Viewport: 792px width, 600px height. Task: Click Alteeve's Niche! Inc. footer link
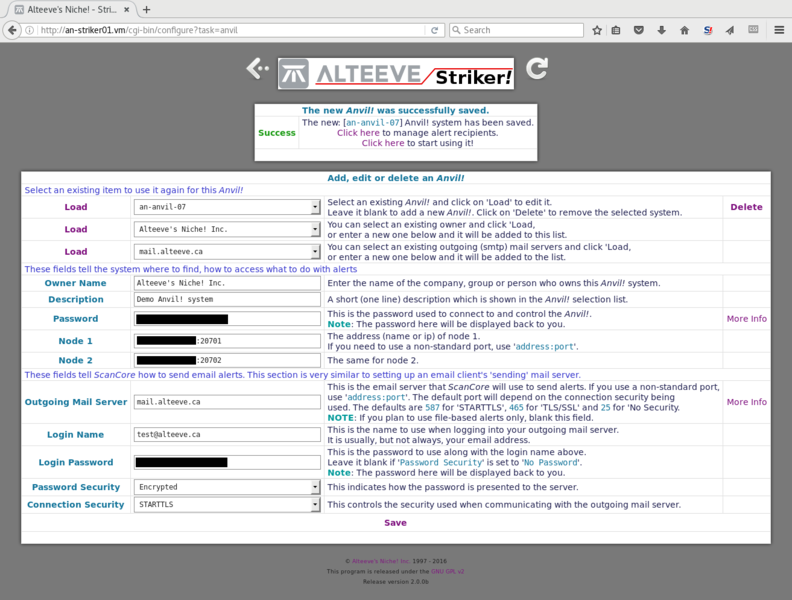click(x=381, y=561)
